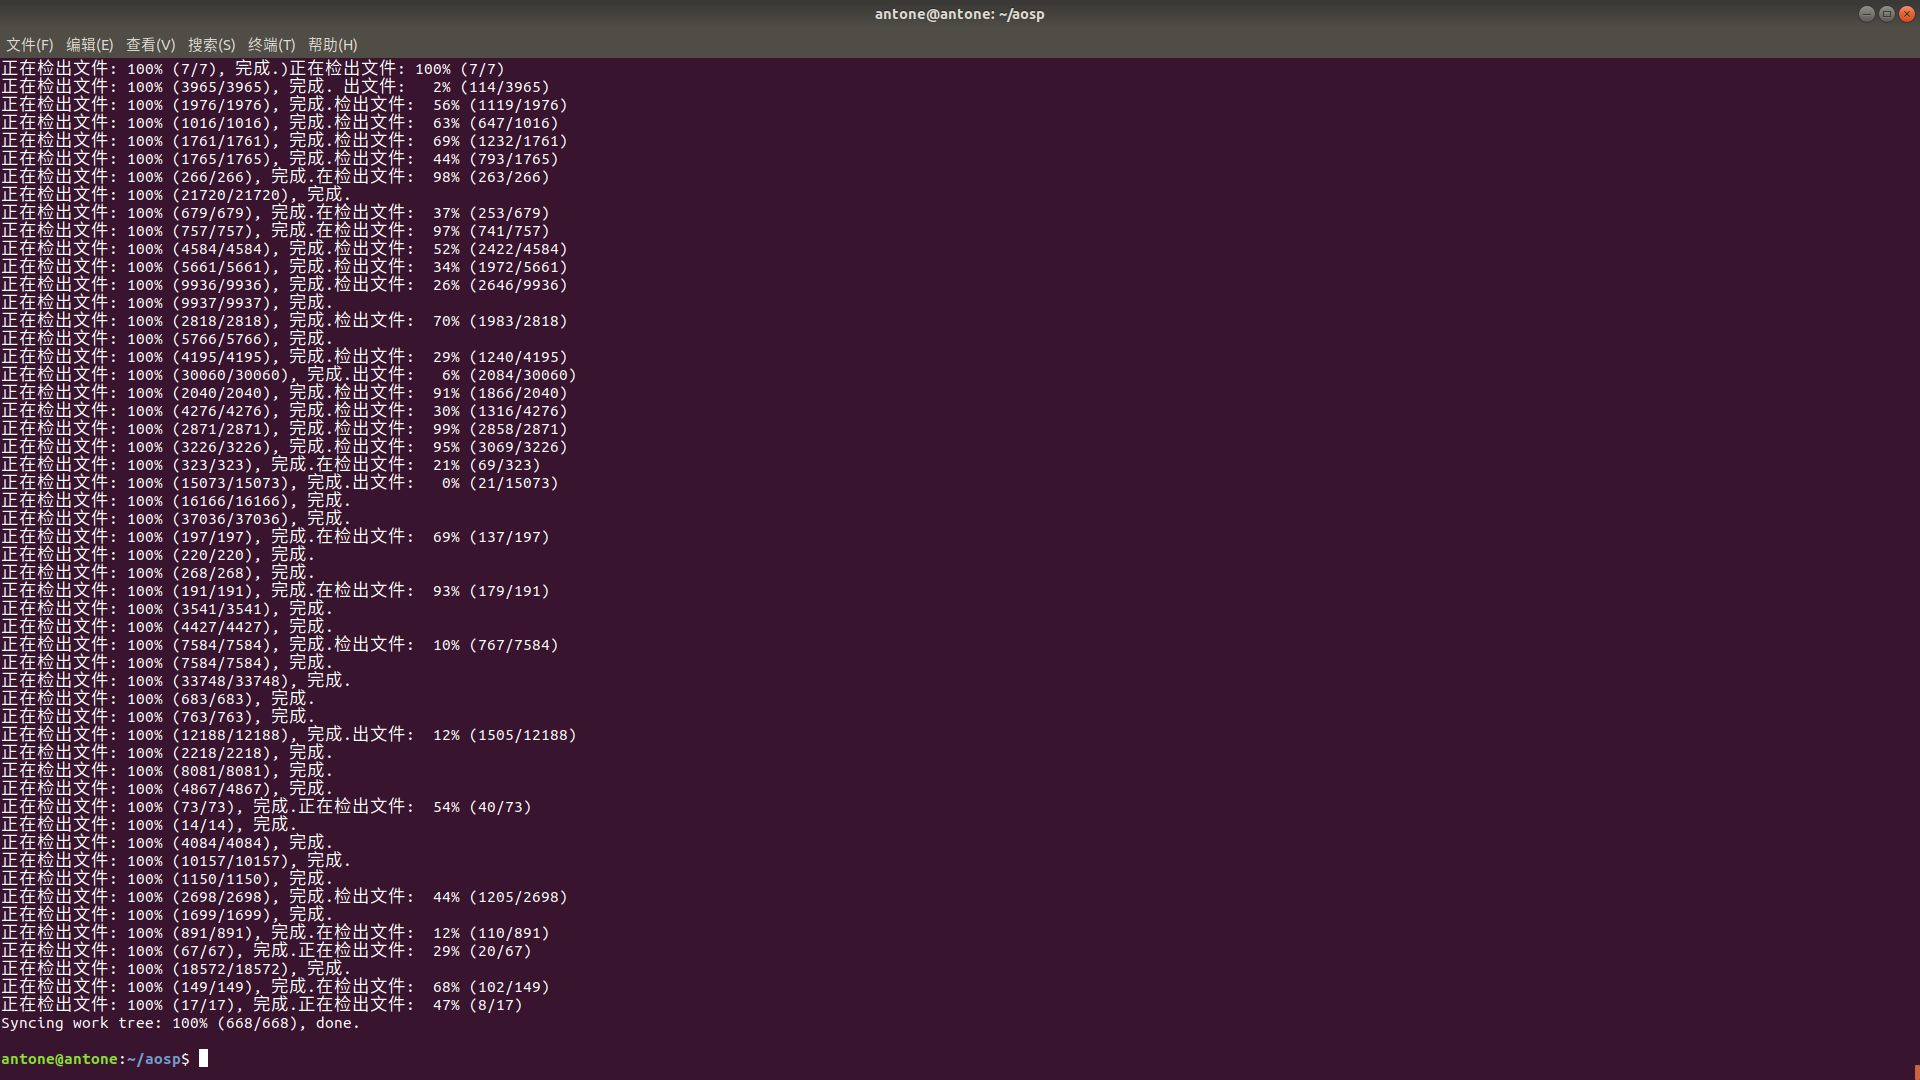1920x1080 pixels.
Task: Maximize or restore the terminal window
Action: click(1886, 14)
